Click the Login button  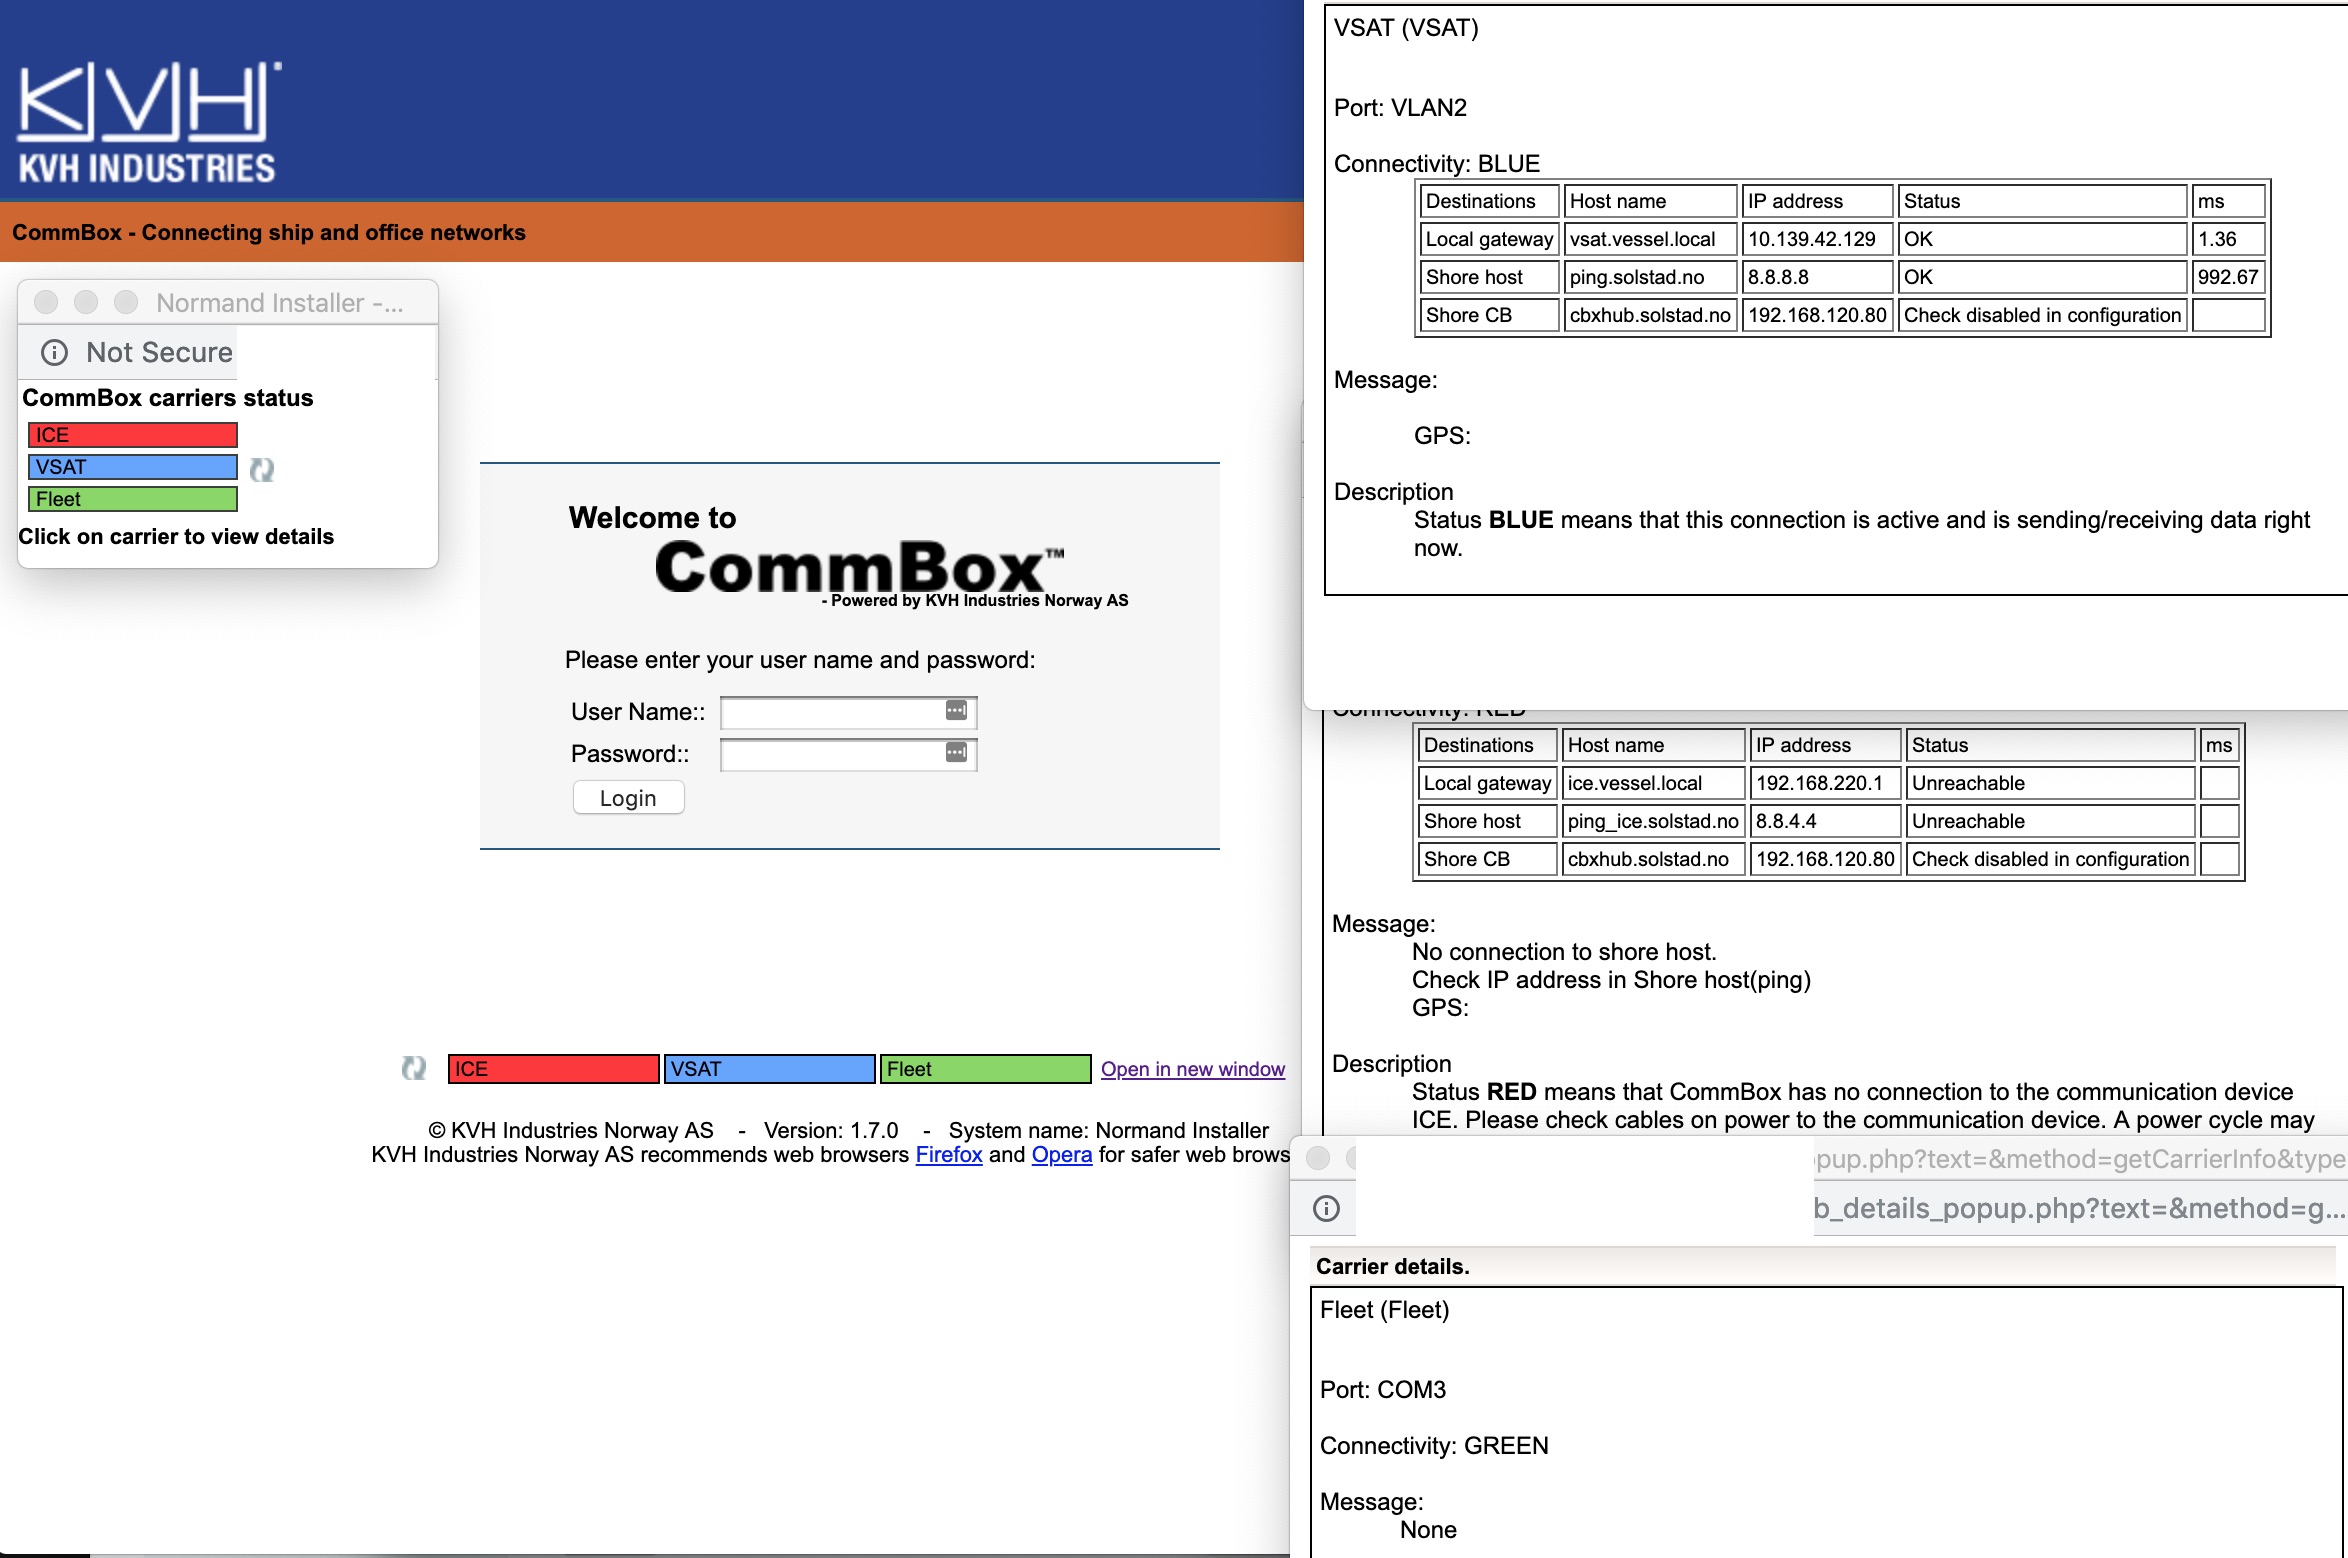click(x=628, y=798)
